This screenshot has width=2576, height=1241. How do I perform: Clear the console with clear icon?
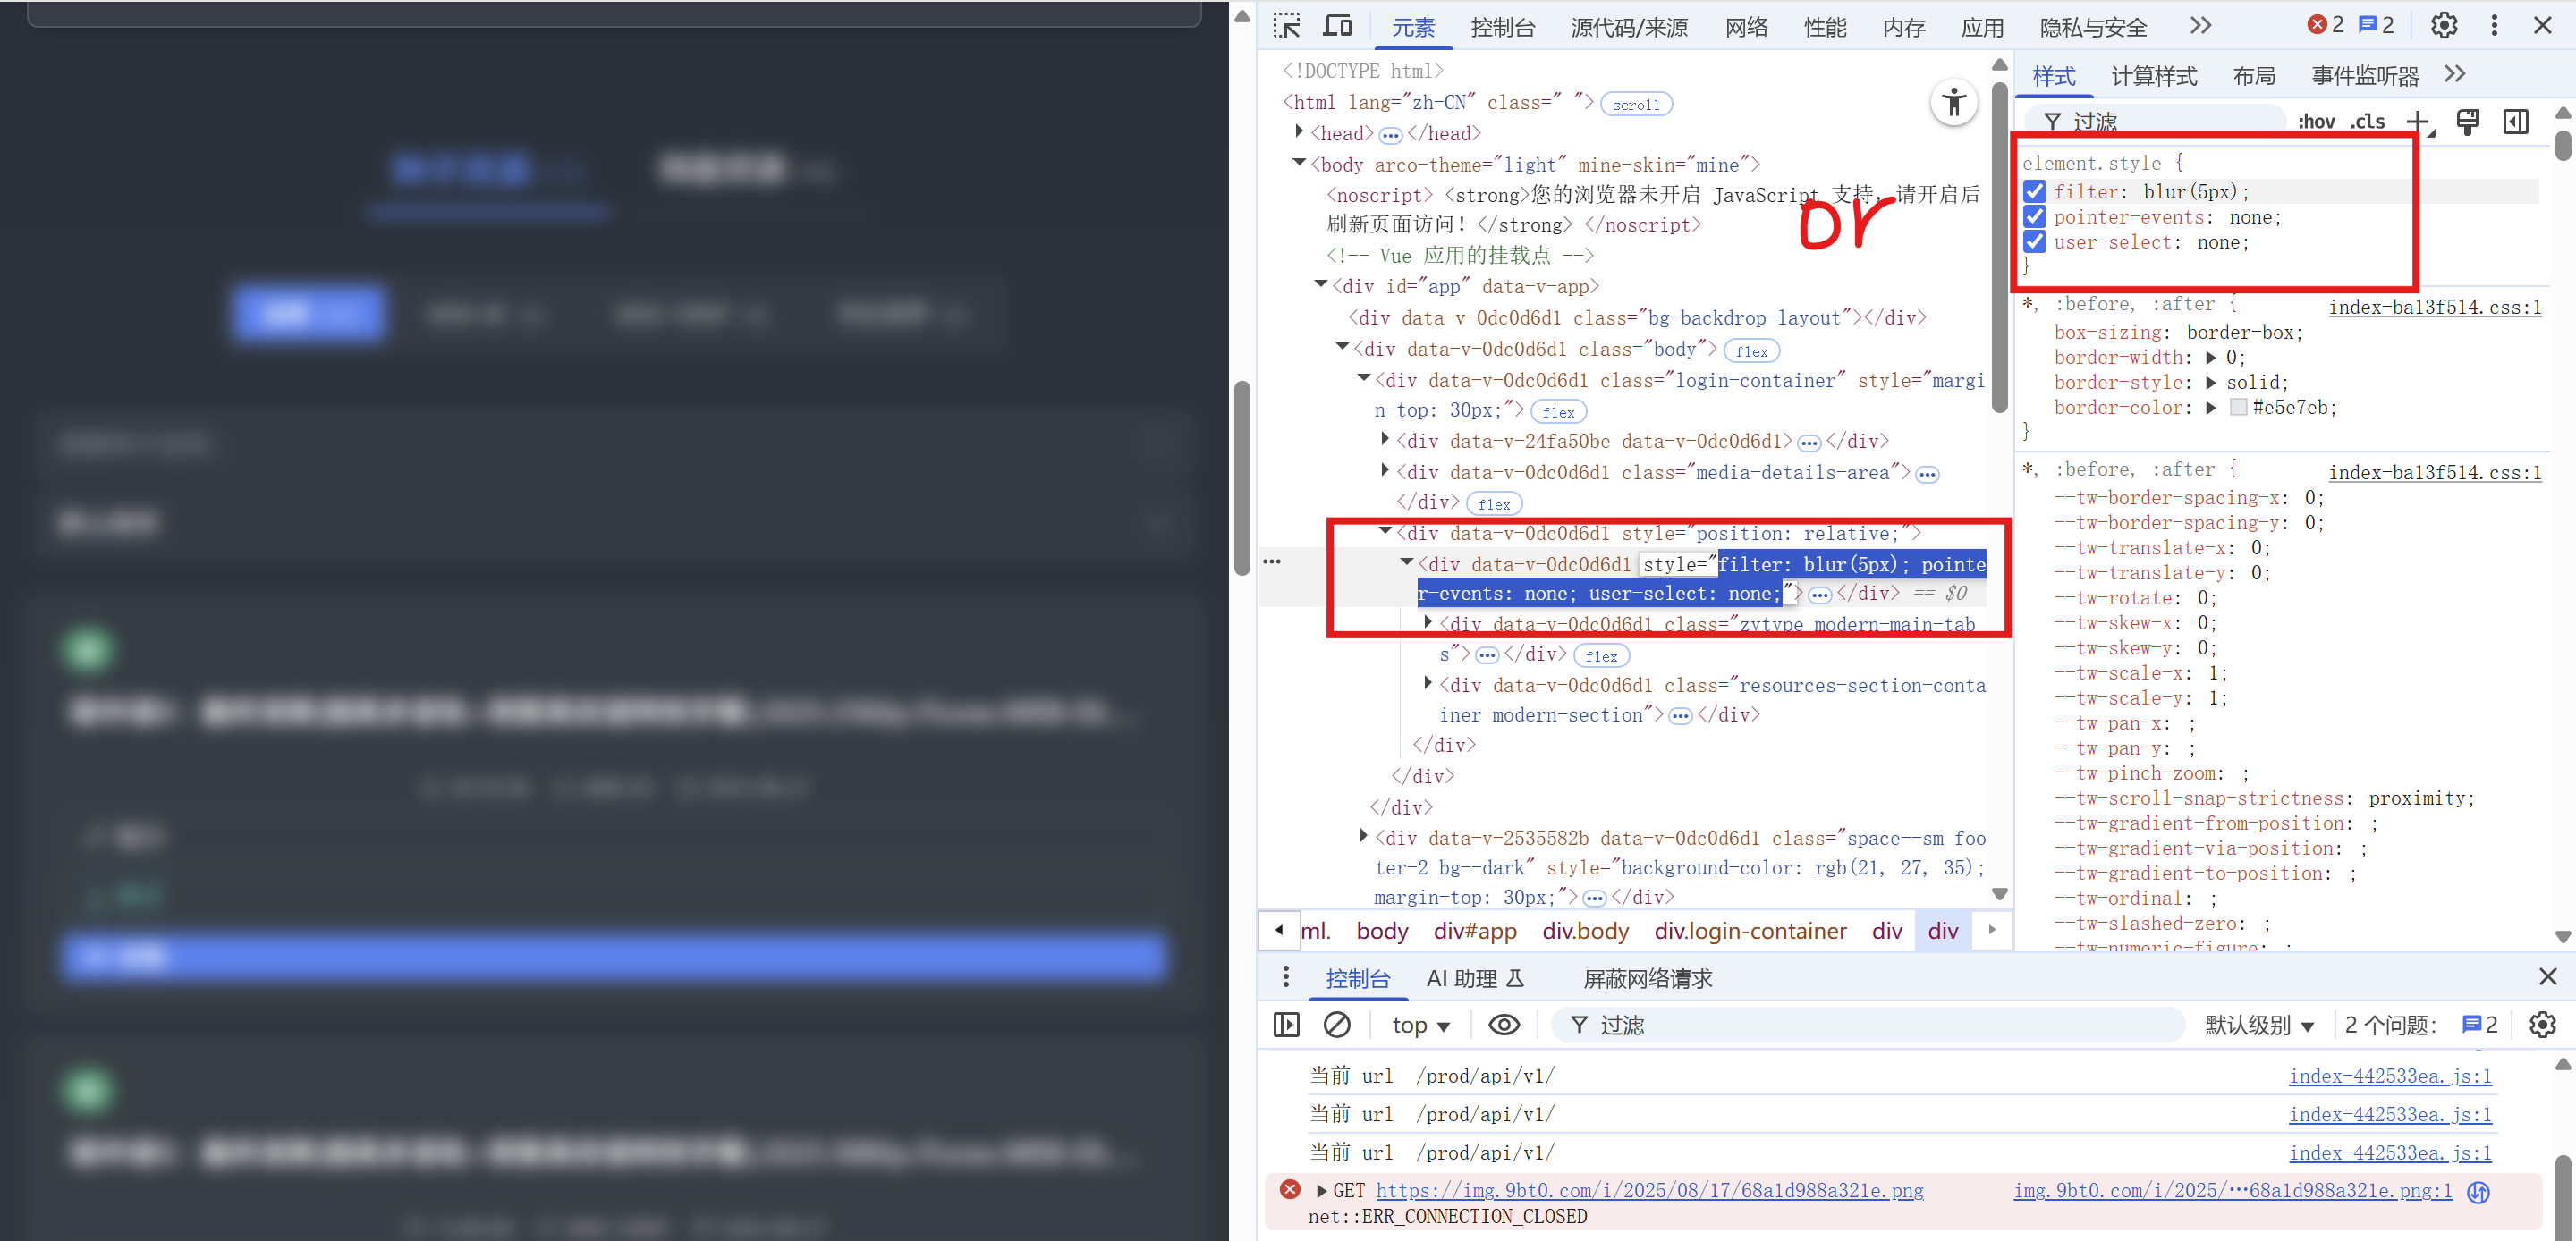(1336, 1024)
